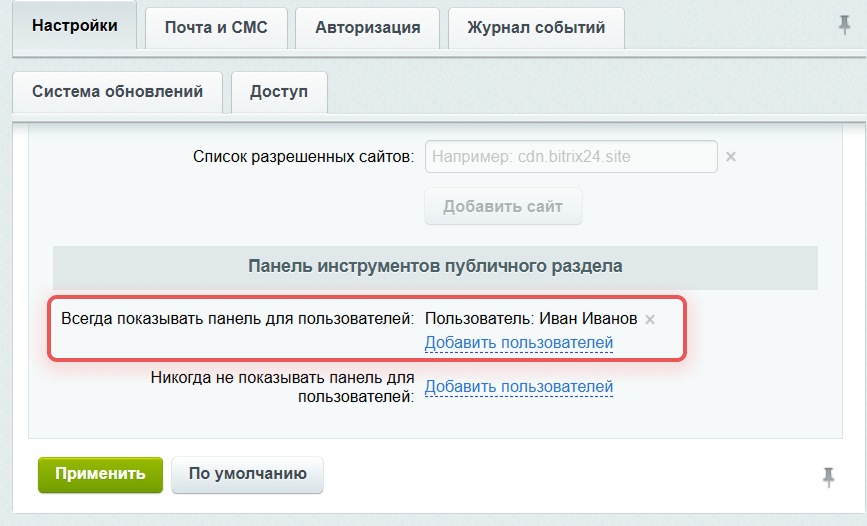Remove user Иван Иванов with the X icon

(x=650, y=320)
